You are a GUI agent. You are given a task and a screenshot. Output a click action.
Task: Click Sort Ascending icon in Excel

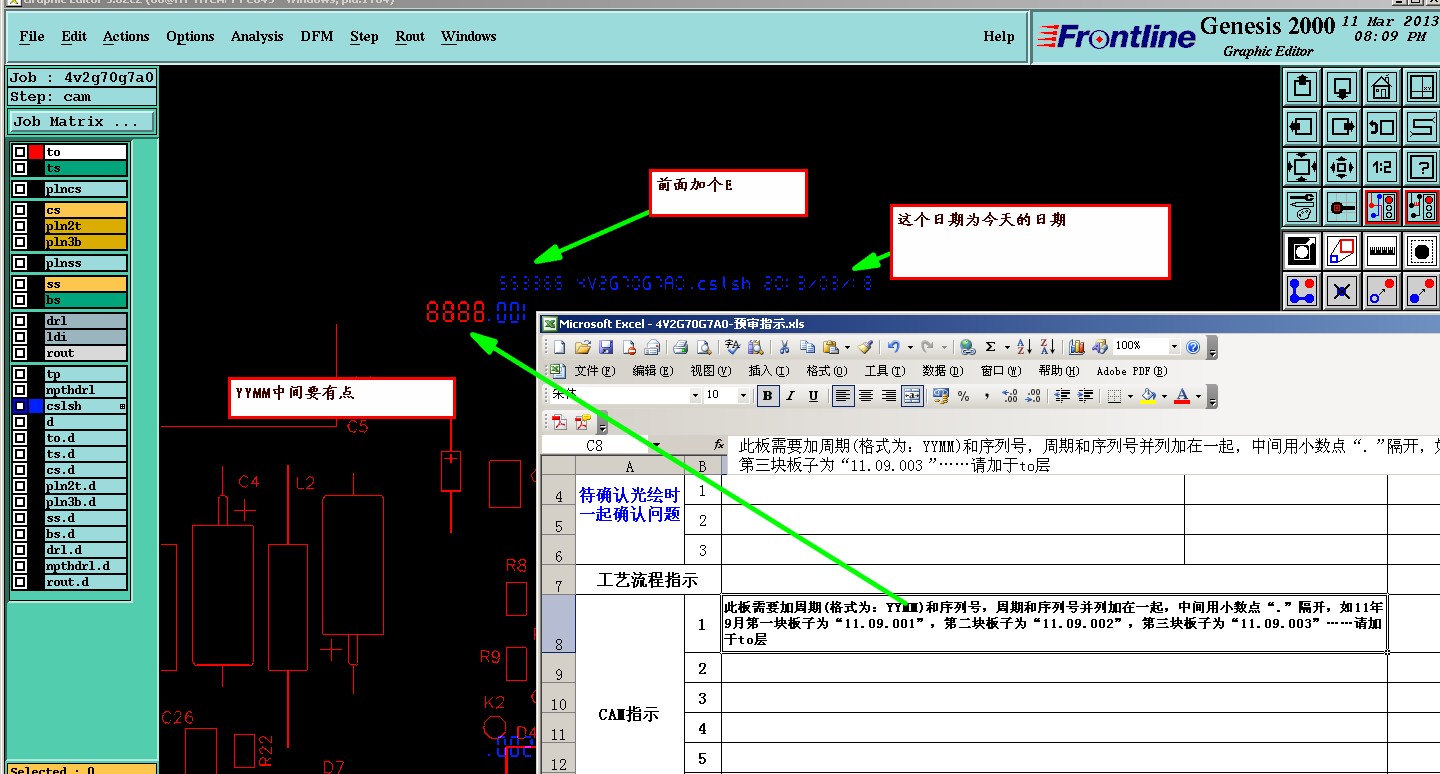click(x=1024, y=347)
